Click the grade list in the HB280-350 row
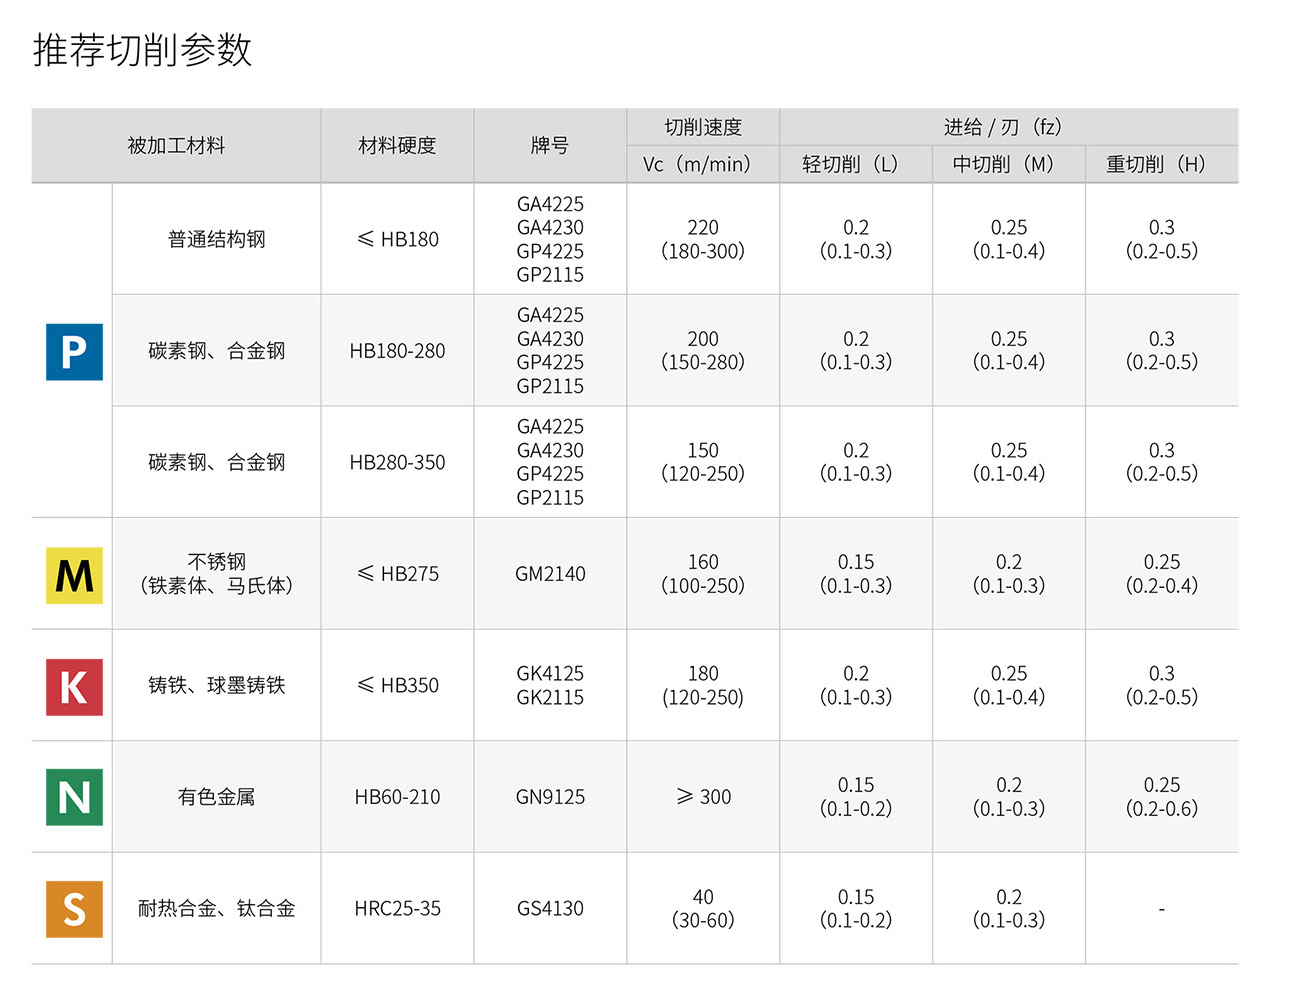1300x990 pixels. (x=550, y=462)
